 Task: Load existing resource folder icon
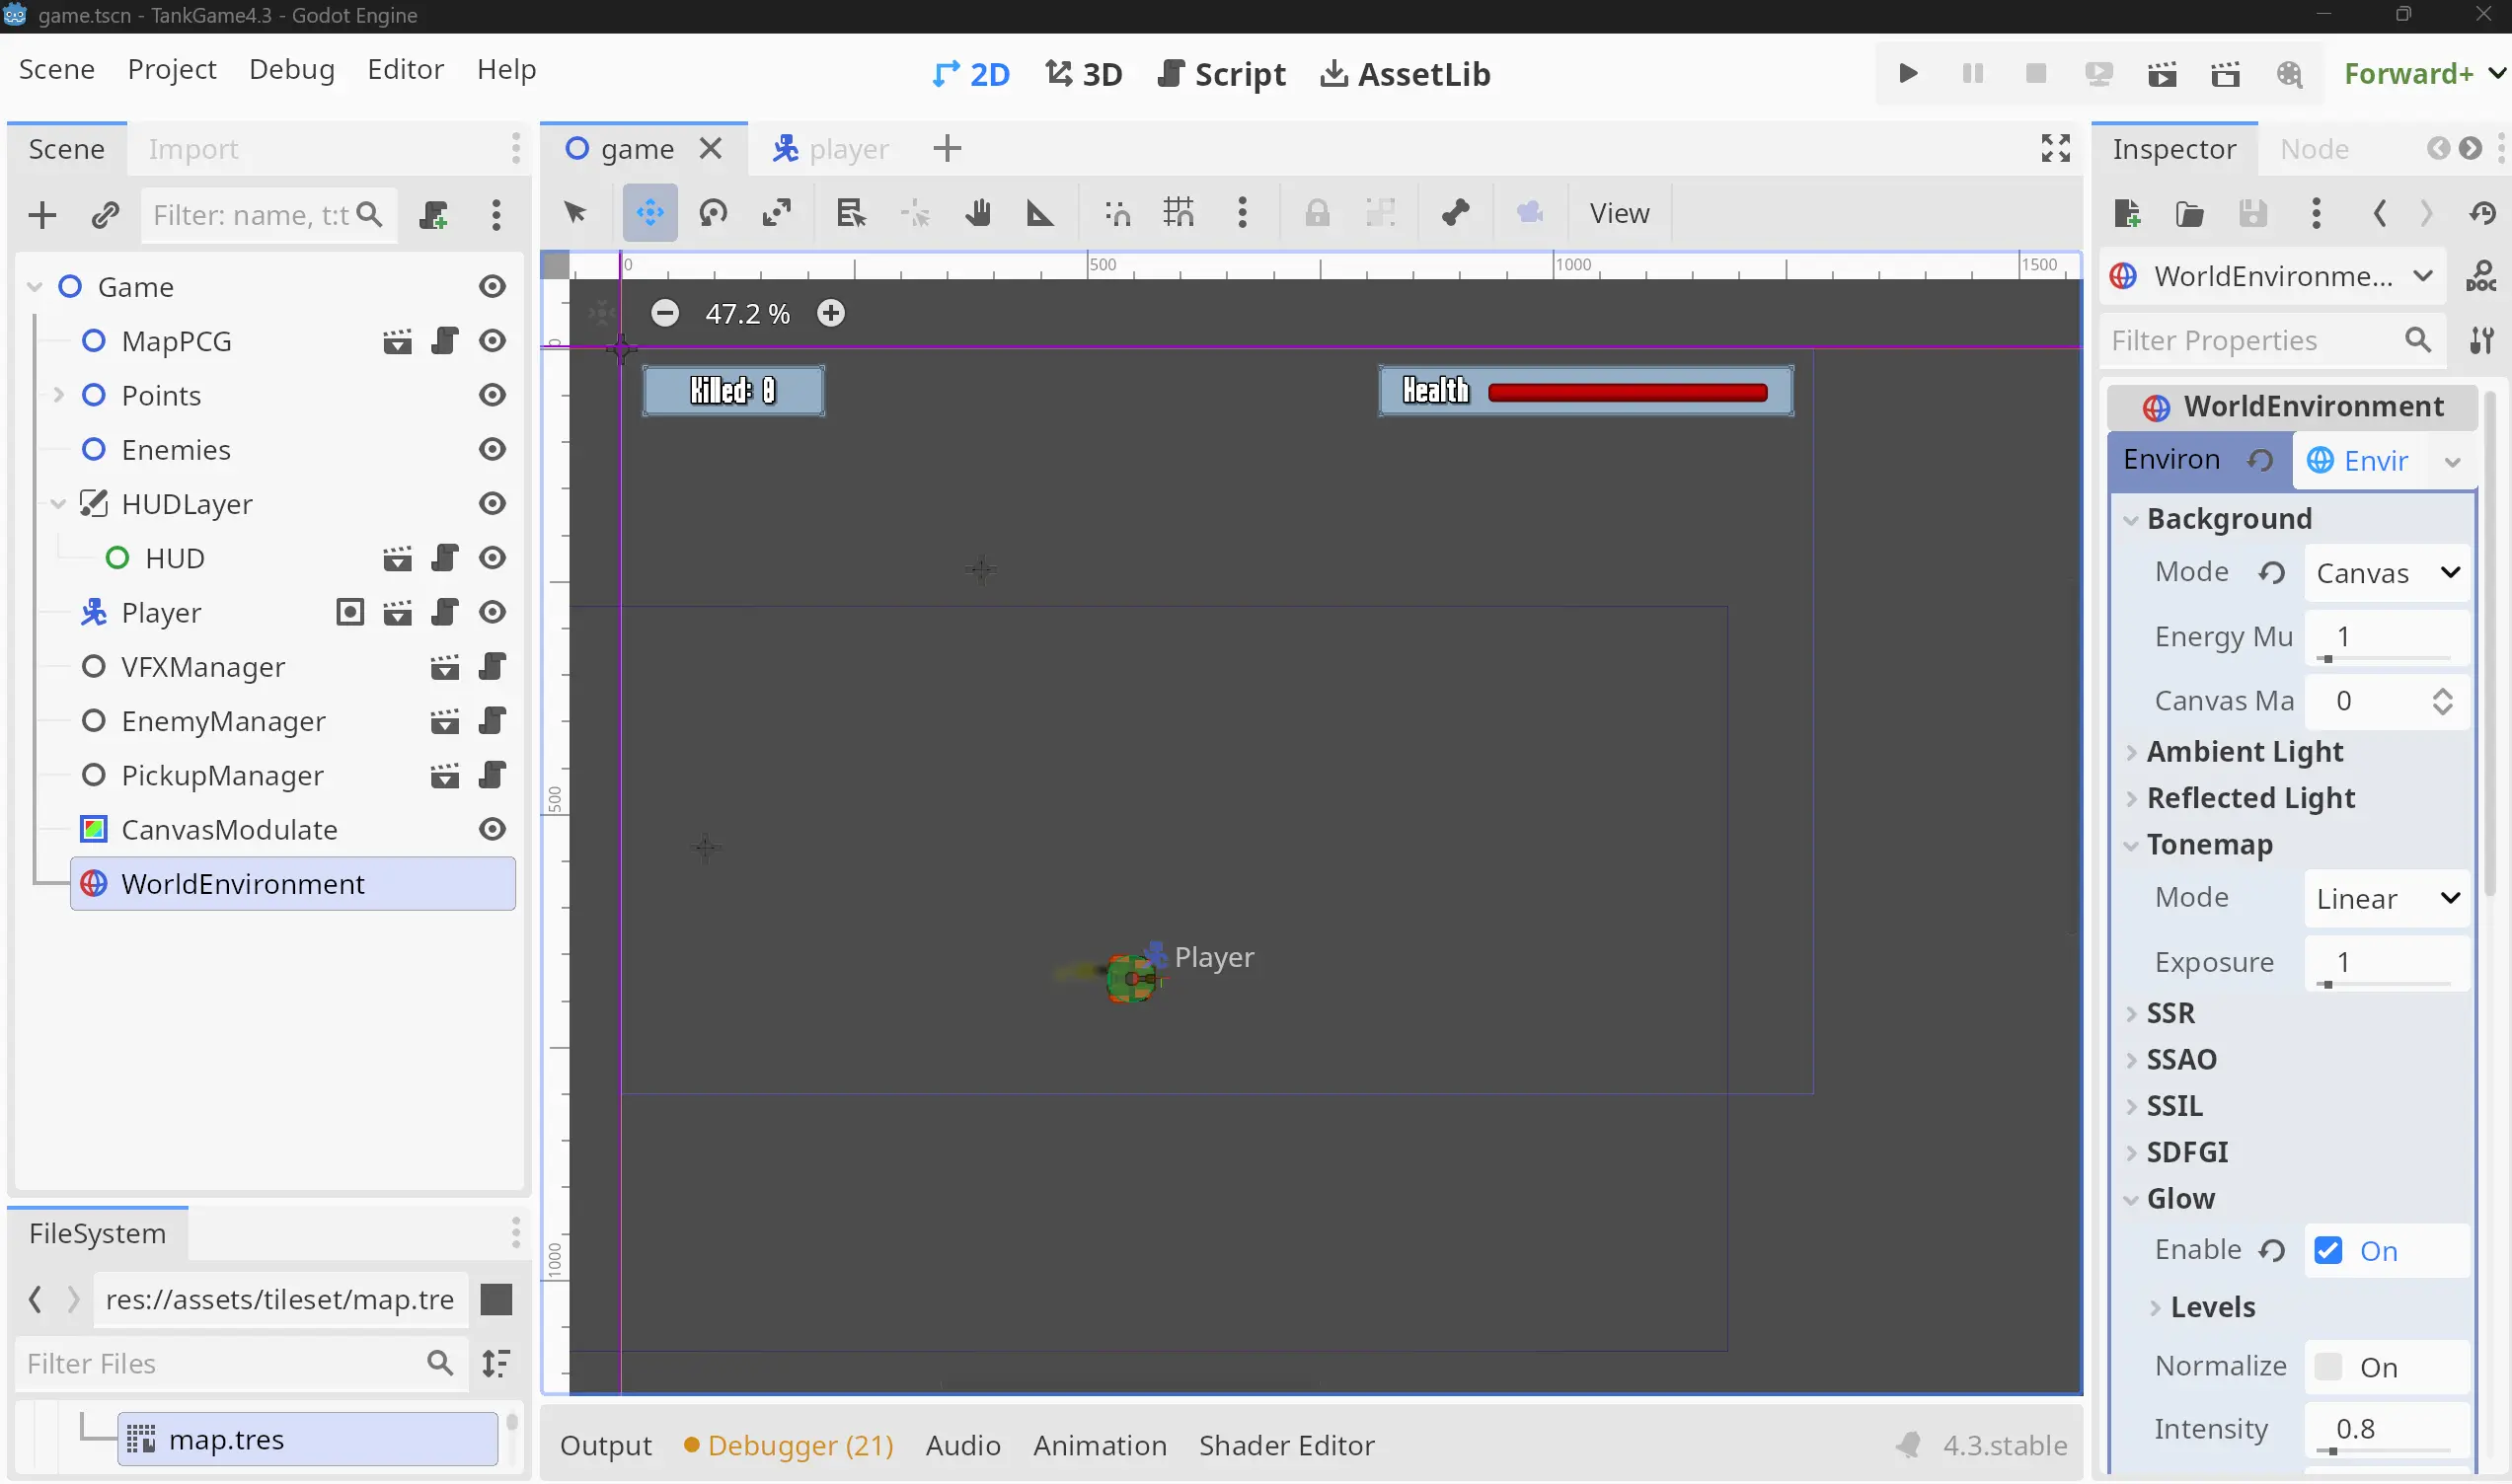click(2190, 213)
